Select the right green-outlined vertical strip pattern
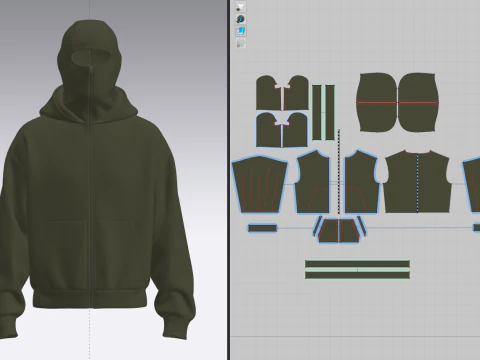480x360 pixels. coord(330,112)
